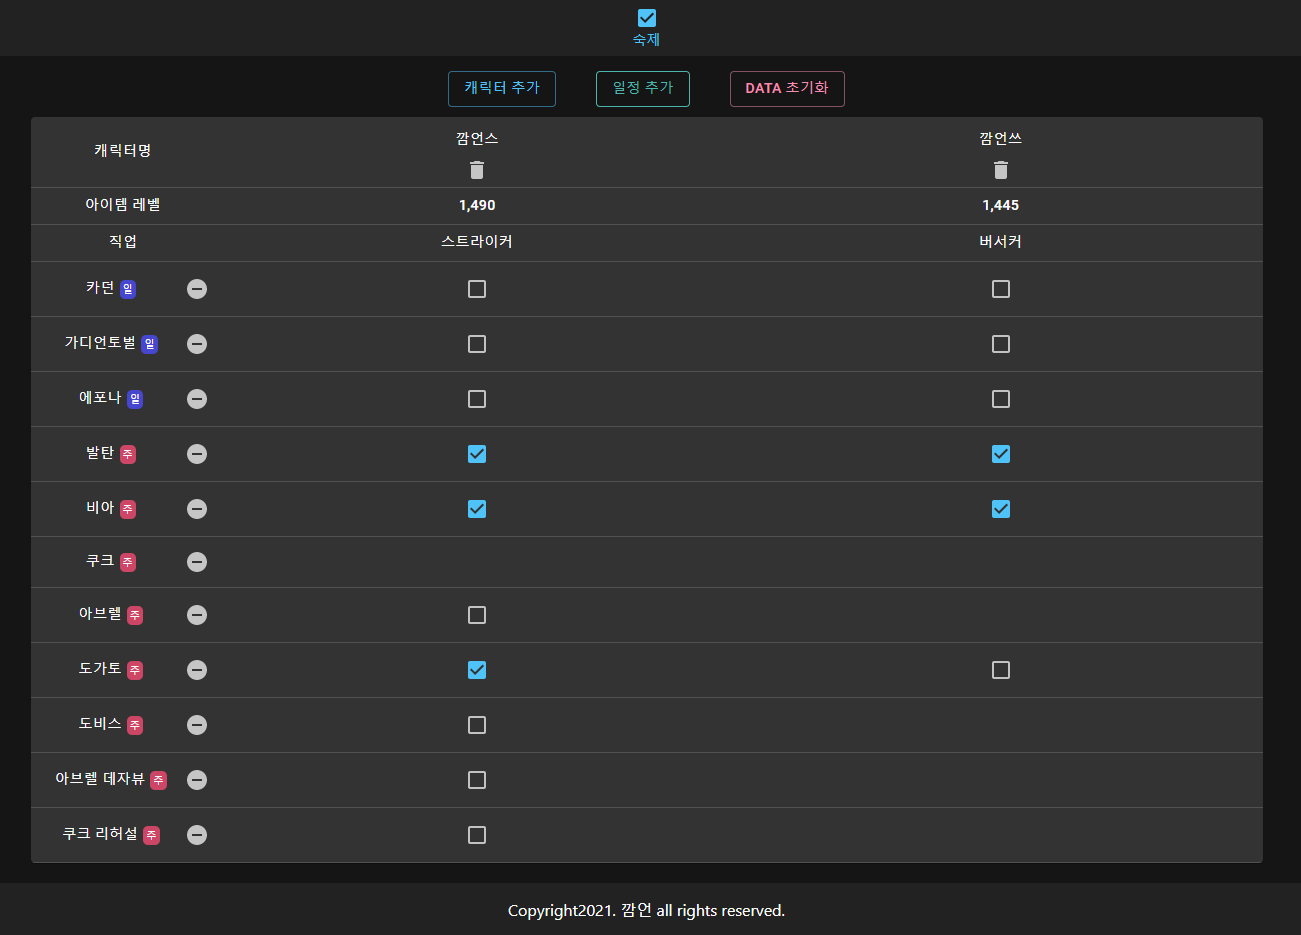Check 에포나 for 깜언스

[x=477, y=399]
